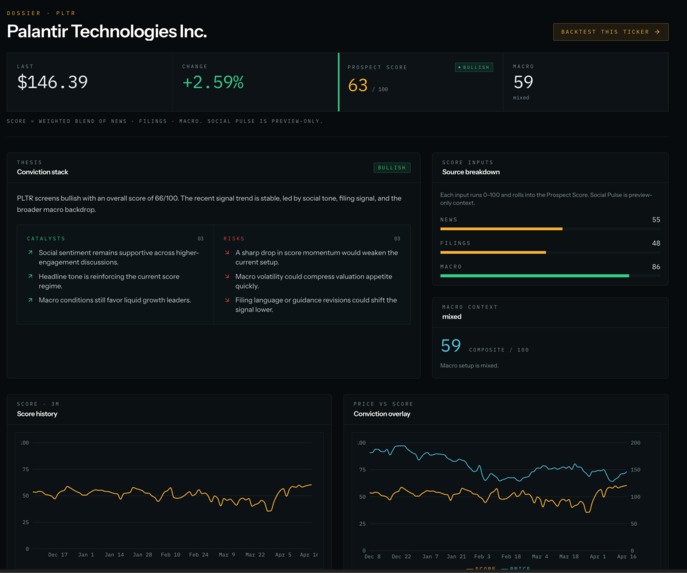Click the News value 55
The height and width of the screenshot is (573, 687).
click(656, 219)
